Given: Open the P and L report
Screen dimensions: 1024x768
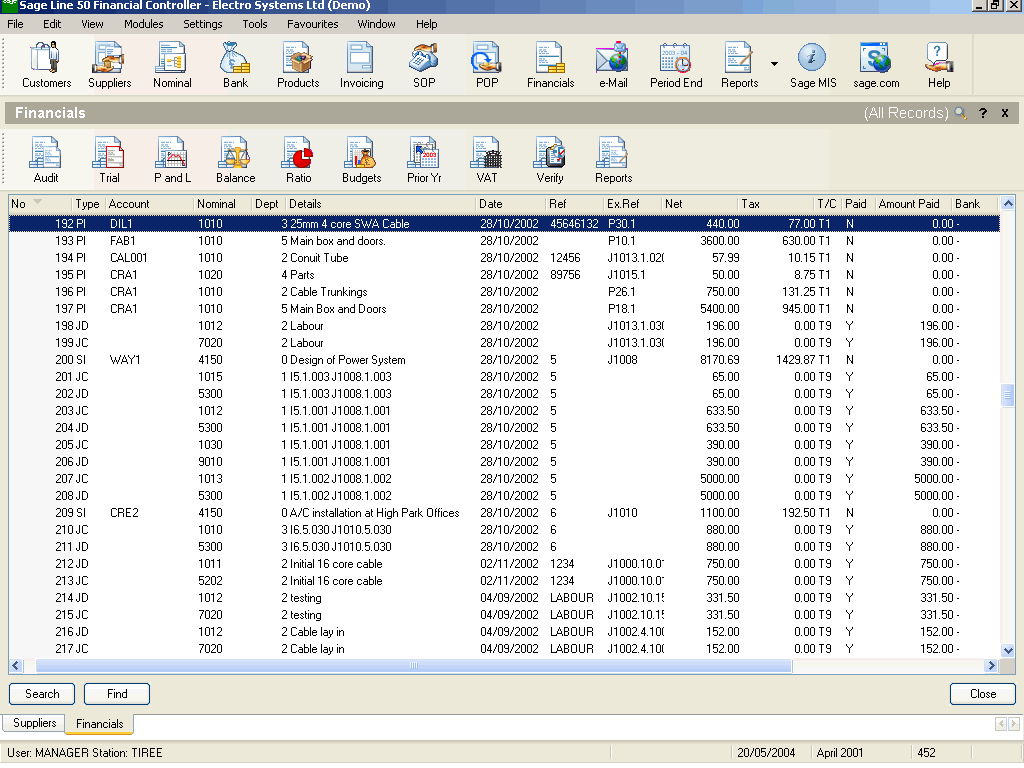Looking at the screenshot, I should [x=172, y=160].
